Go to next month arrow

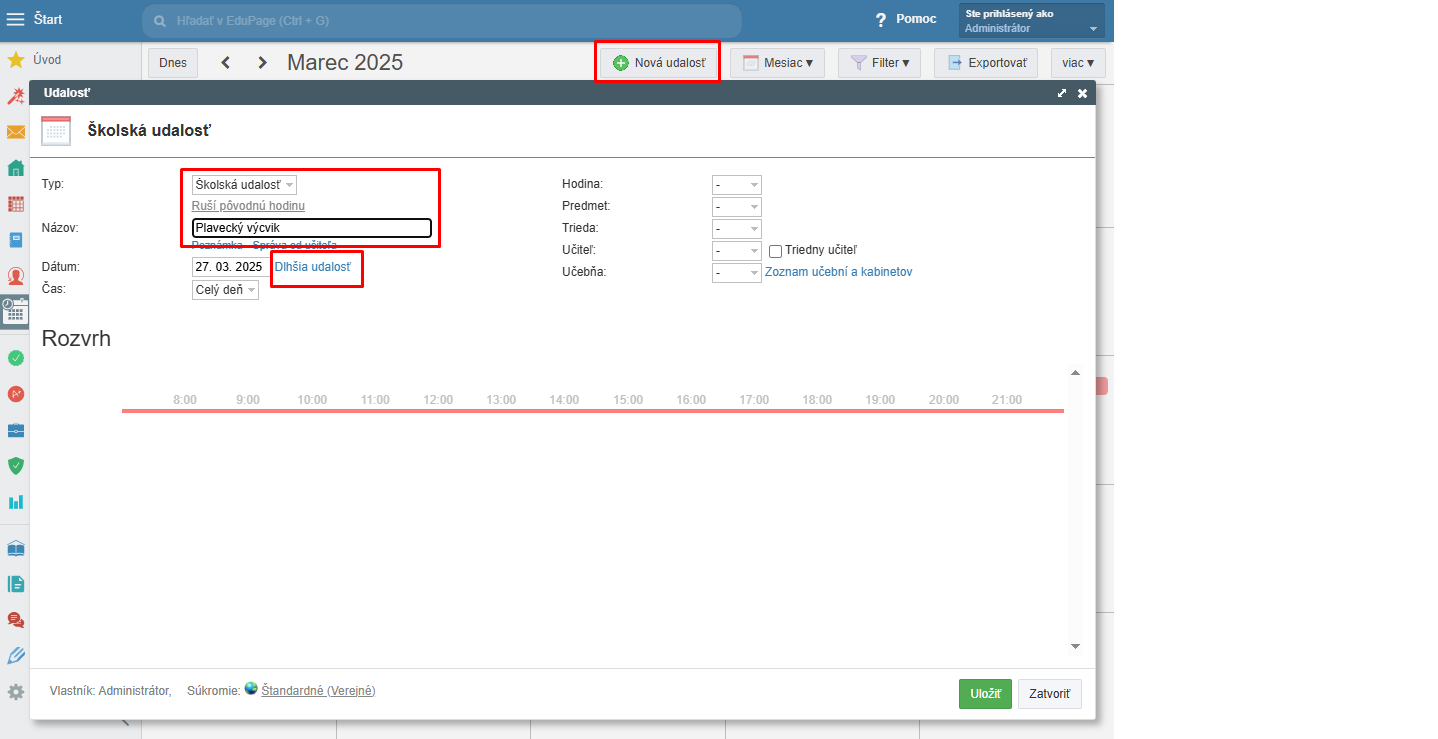(262, 63)
